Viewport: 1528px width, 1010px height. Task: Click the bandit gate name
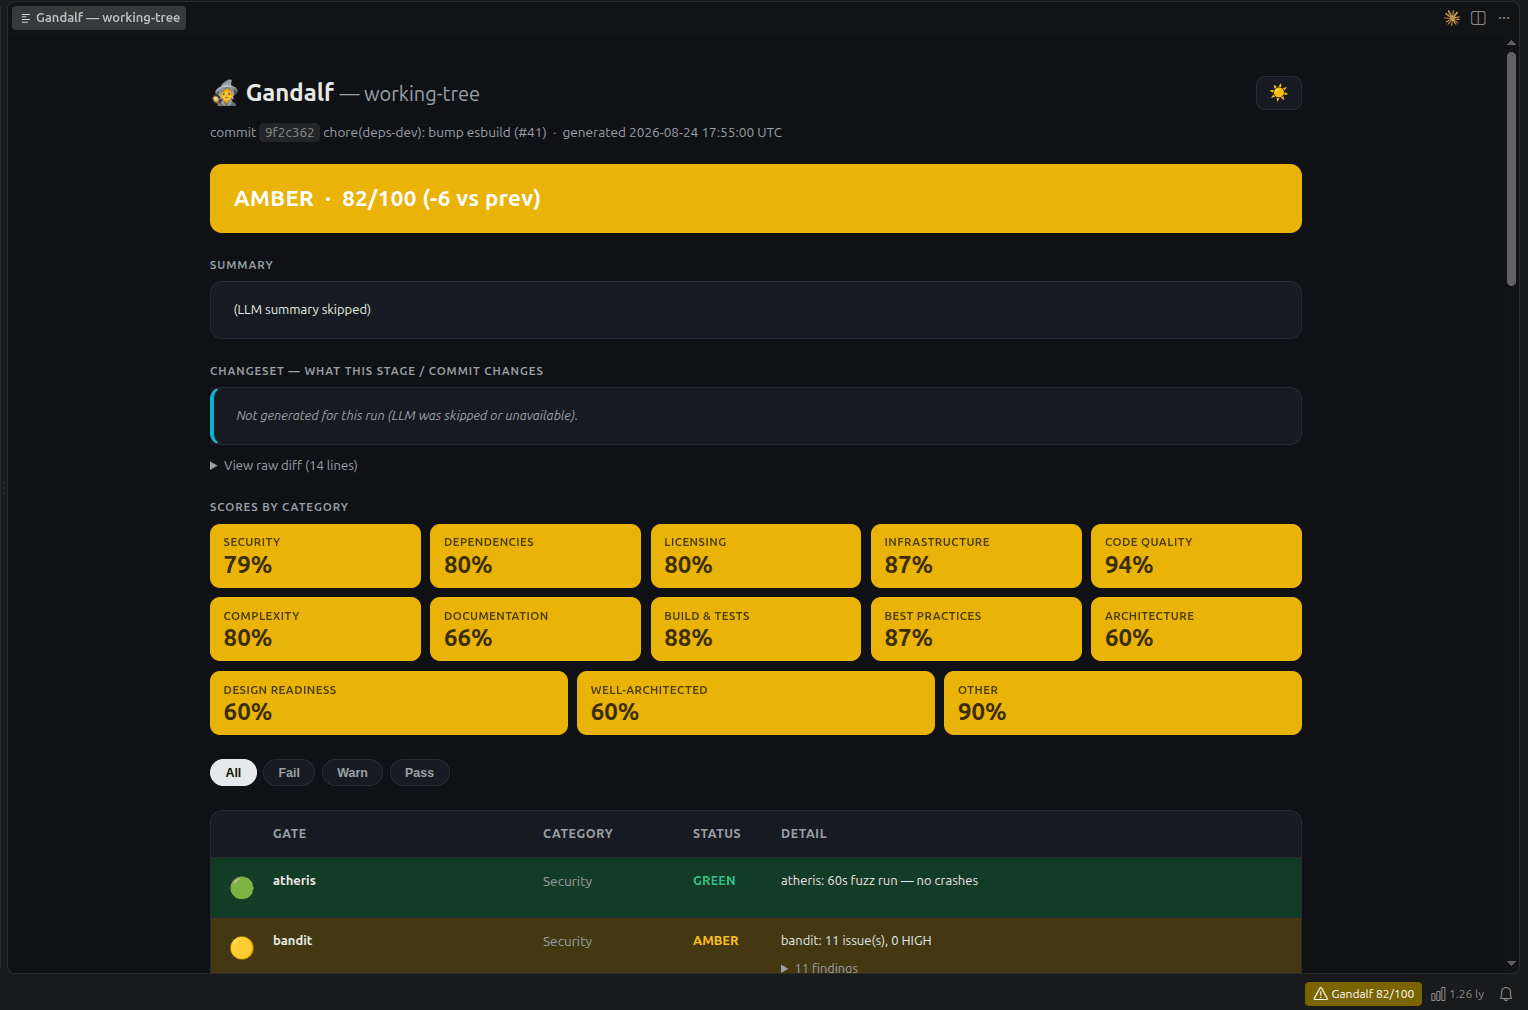point(293,941)
